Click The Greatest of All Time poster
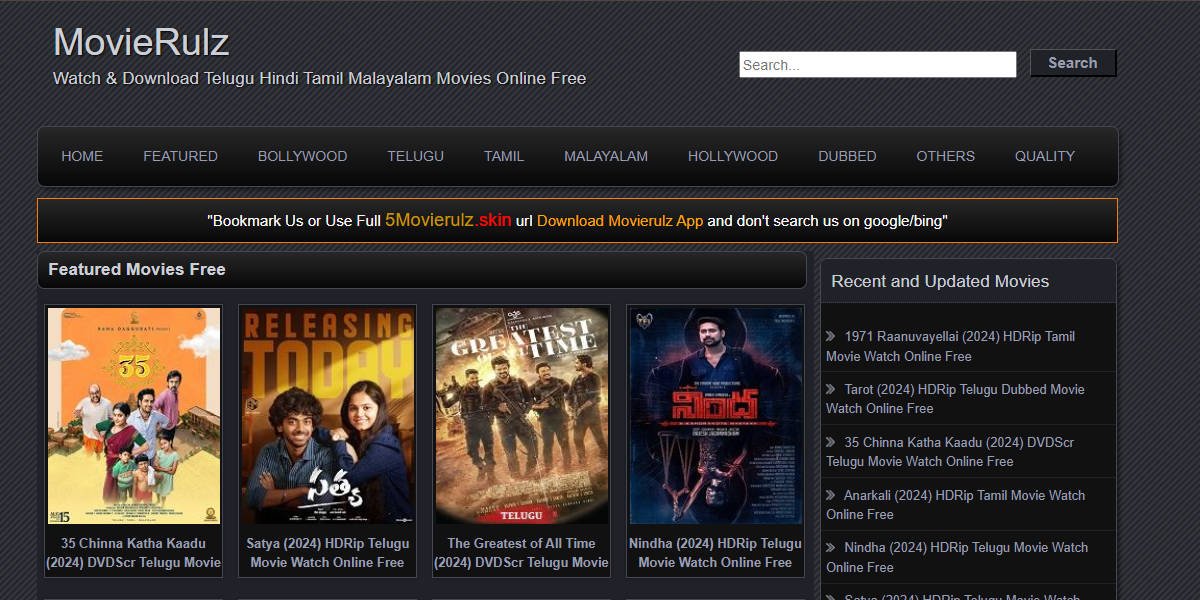 point(521,415)
